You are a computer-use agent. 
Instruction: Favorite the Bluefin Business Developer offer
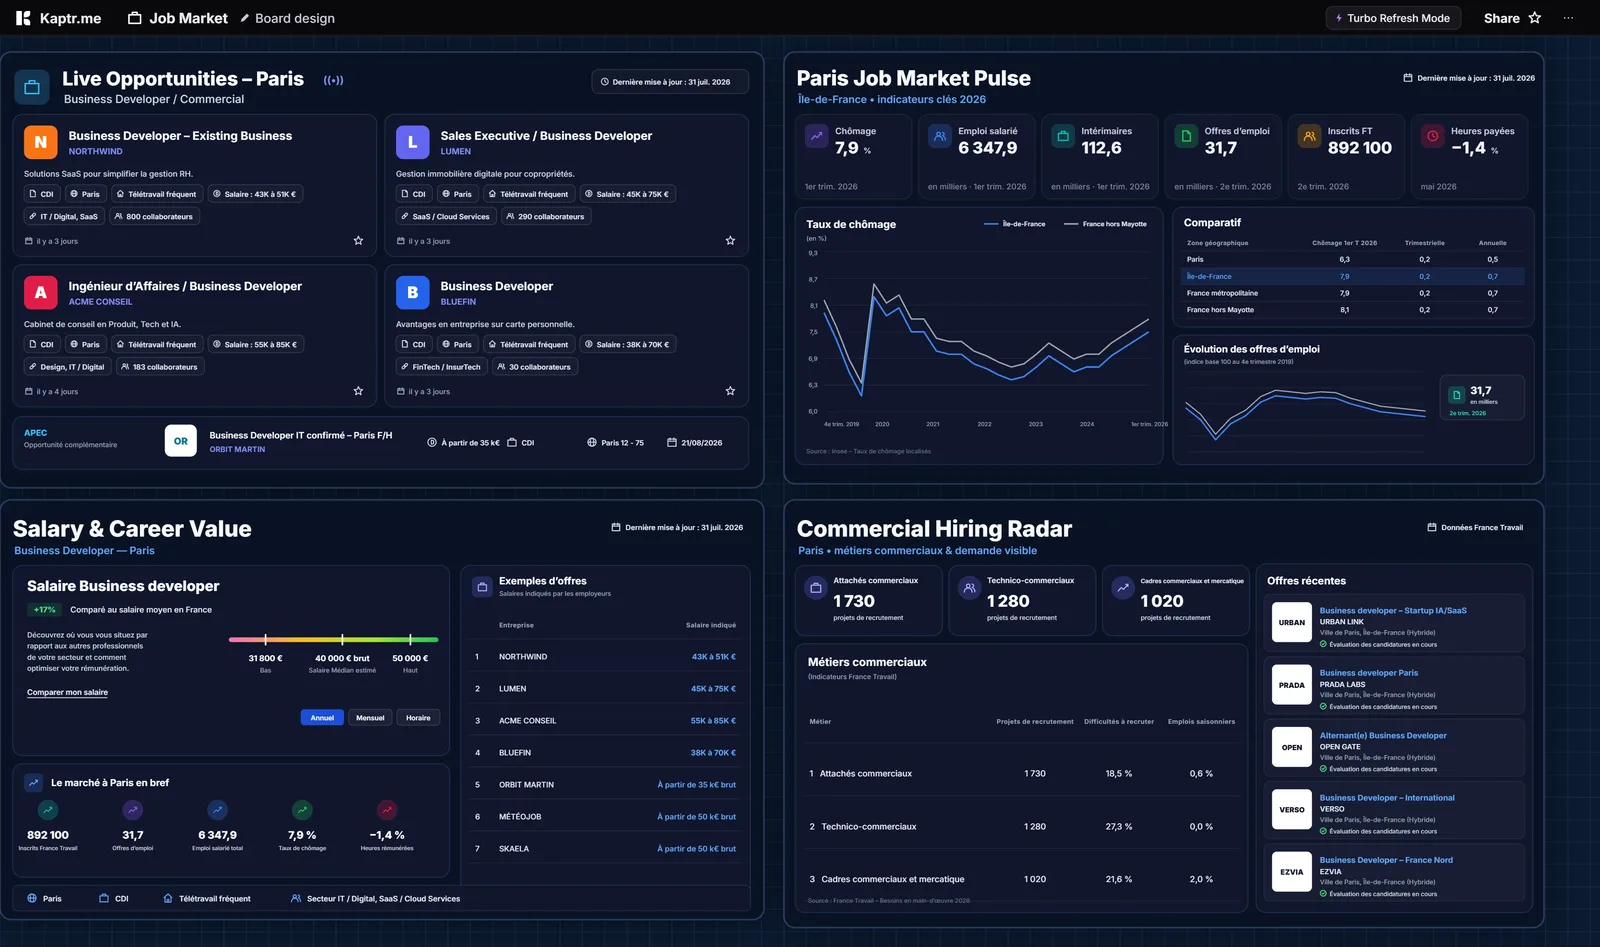(x=730, y=391)
